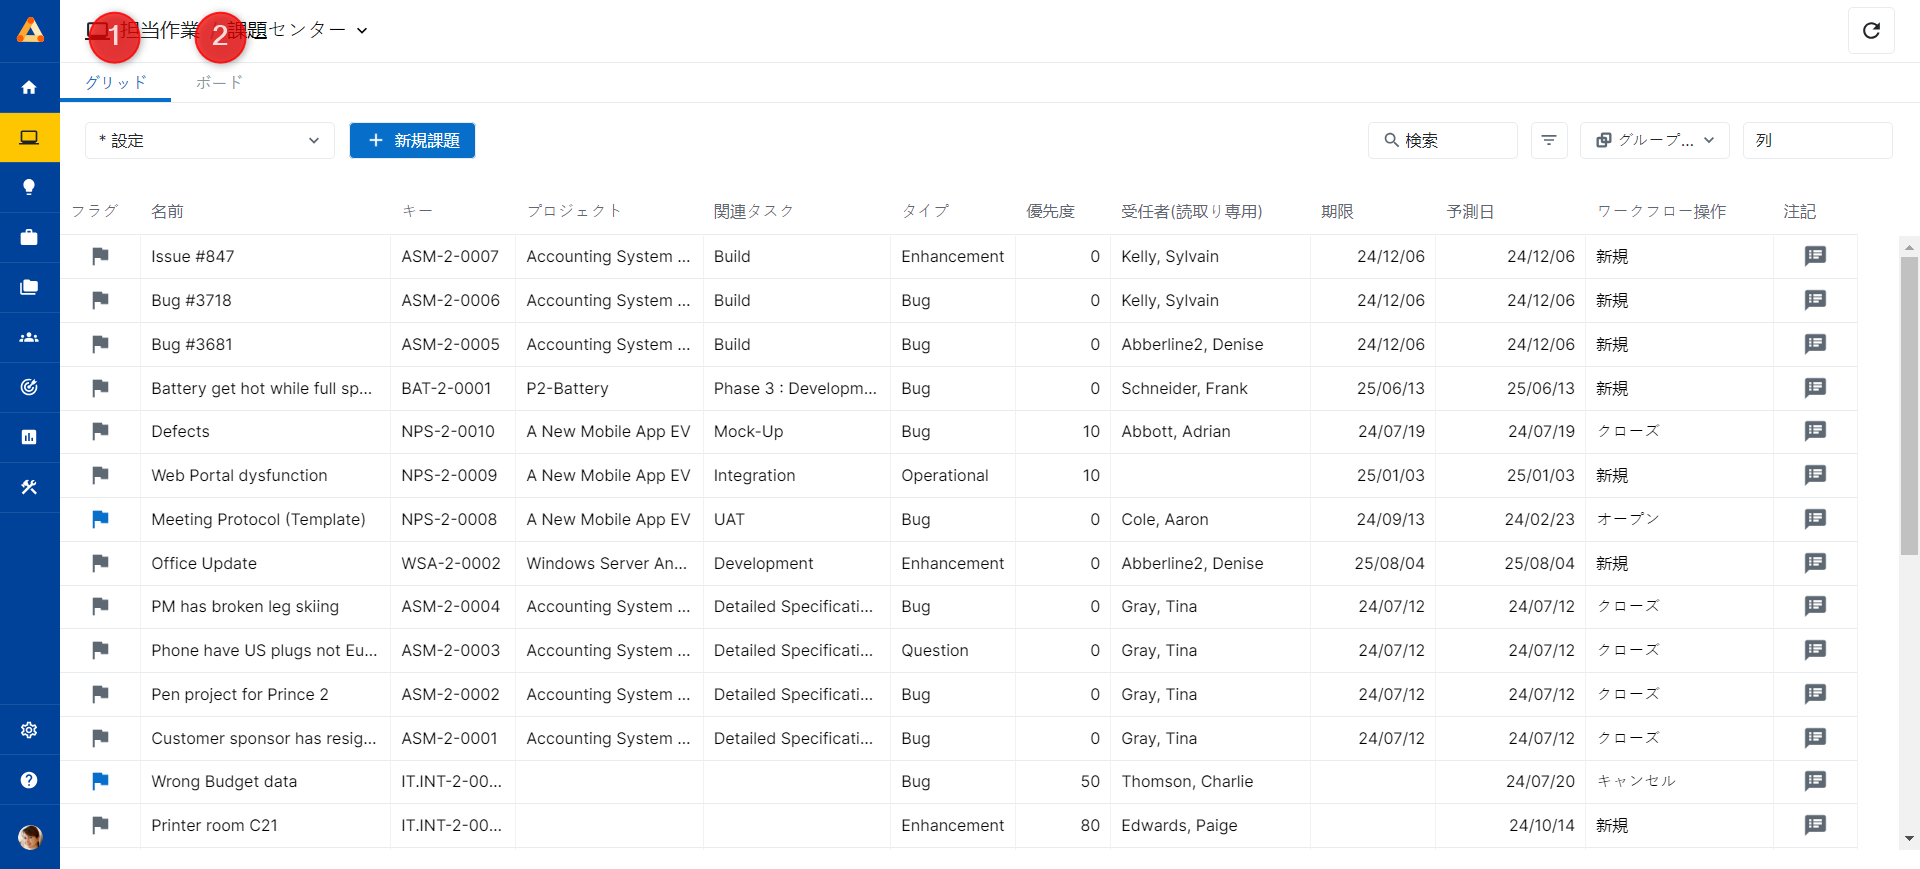Open the reports chart sidebar icon

[x=29, y=437]
